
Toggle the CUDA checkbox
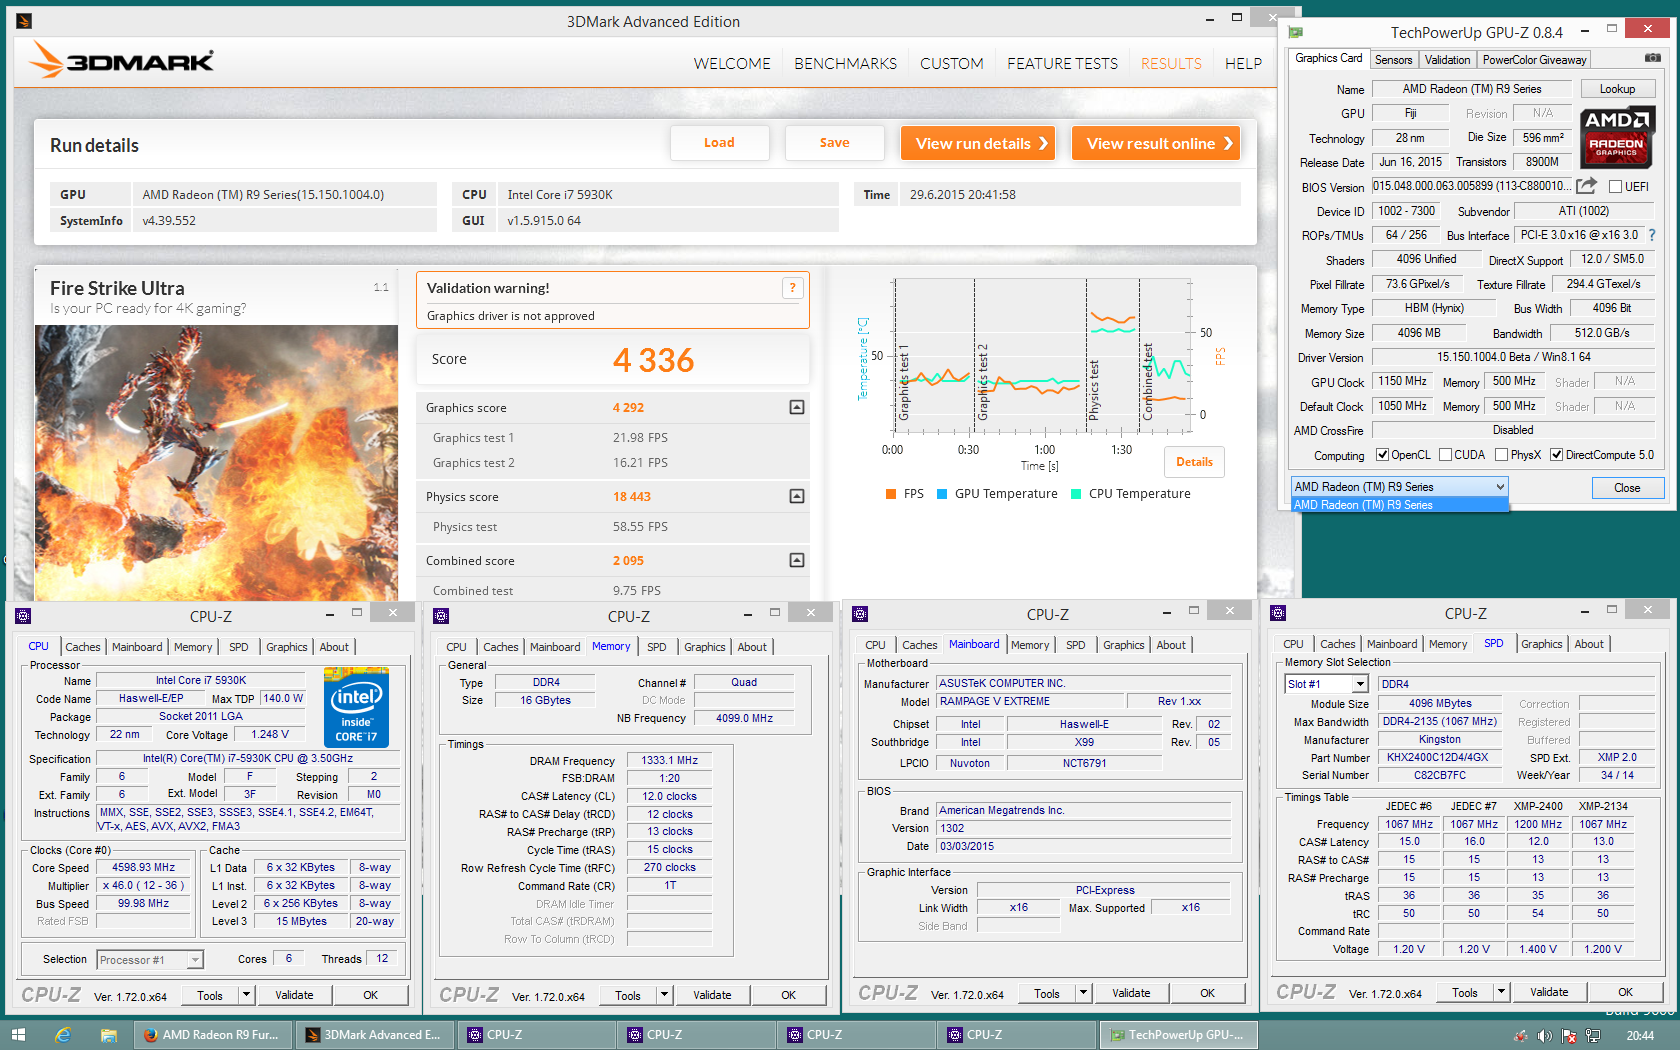[1445, 455]
